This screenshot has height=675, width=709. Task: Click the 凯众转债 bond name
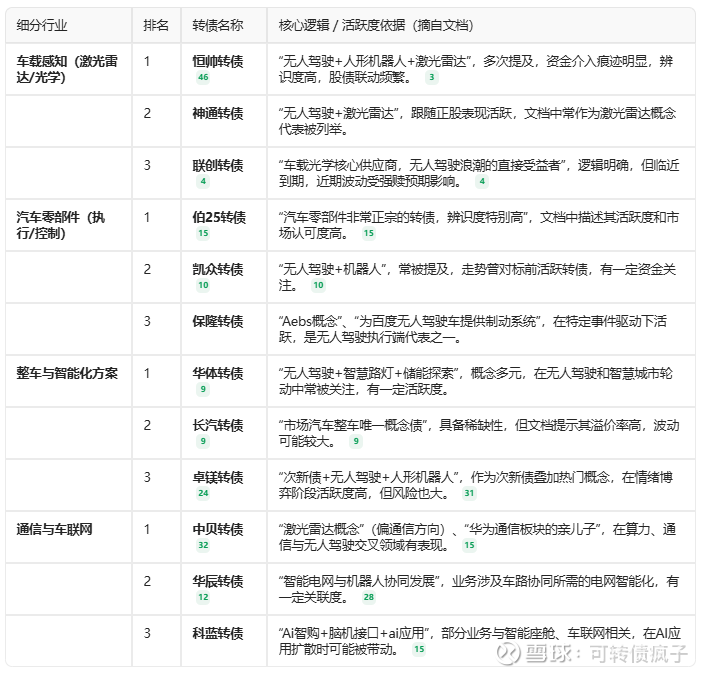click(x=218, y=269)
